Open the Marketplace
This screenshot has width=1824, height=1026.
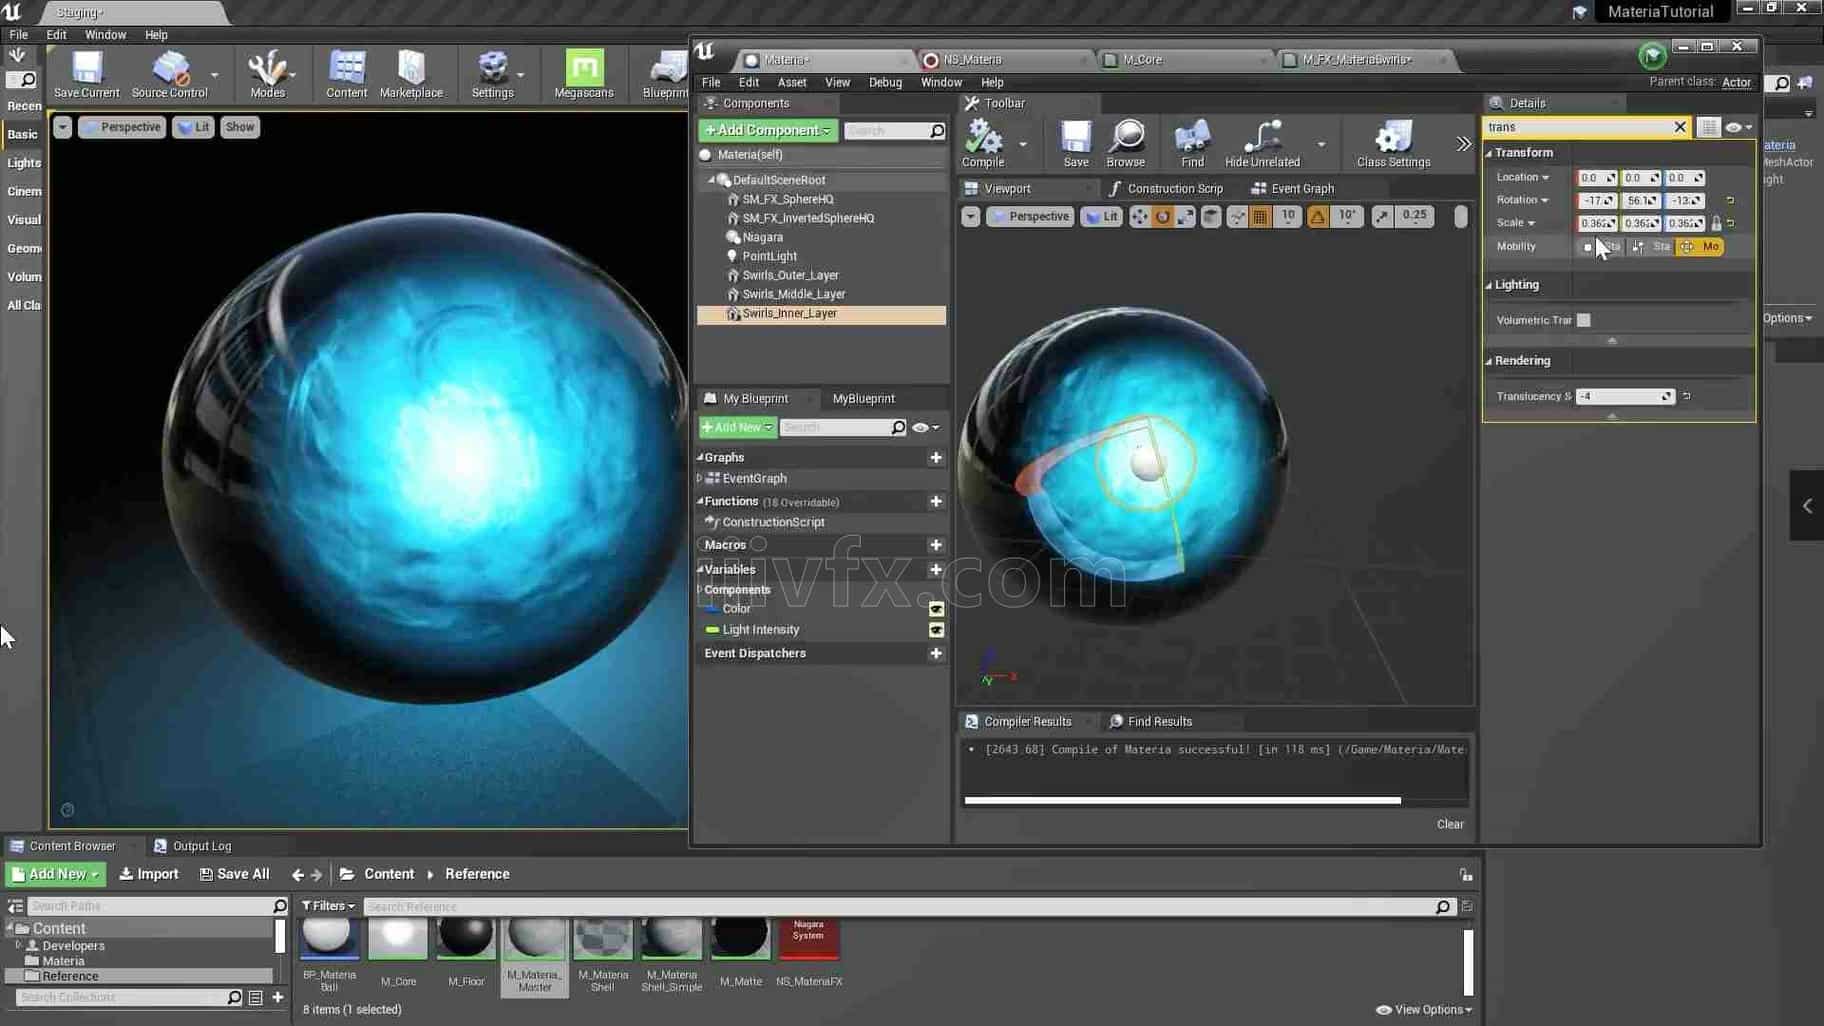(411, 74)
